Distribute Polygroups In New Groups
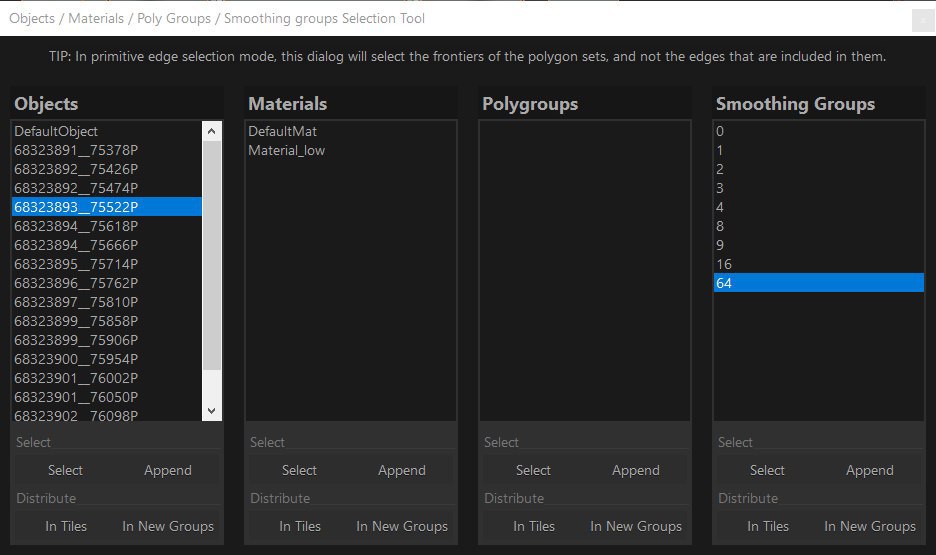Viewport: 936px width, 555px height. coord(636,526)
